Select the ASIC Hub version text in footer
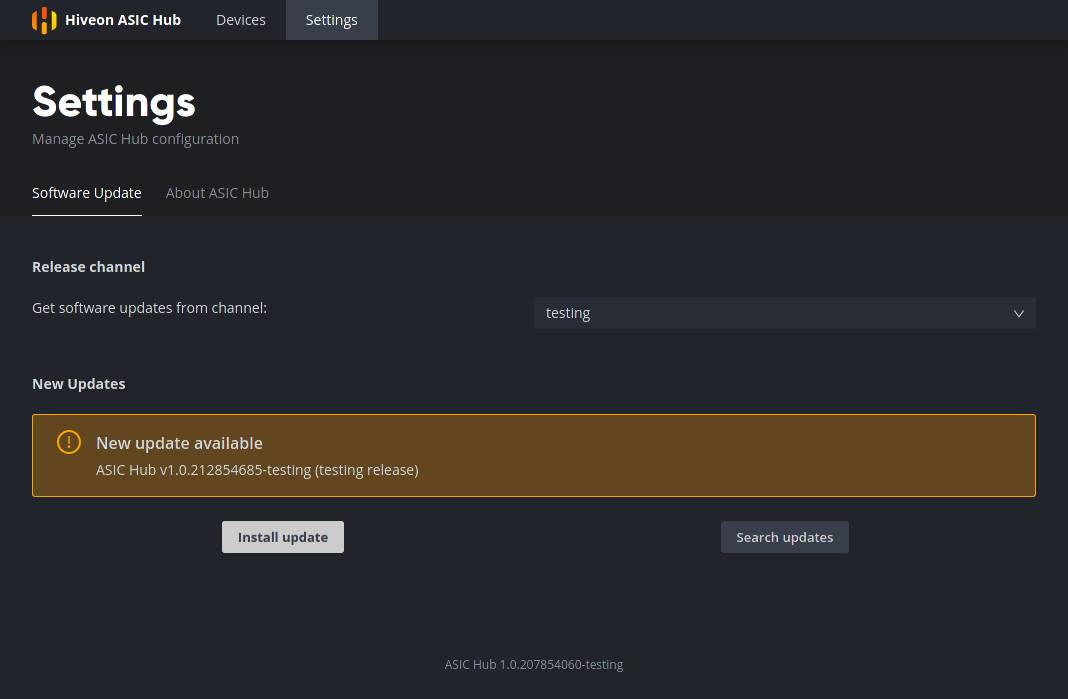Viewport: 1068px width, 699px height. point(534,664)
